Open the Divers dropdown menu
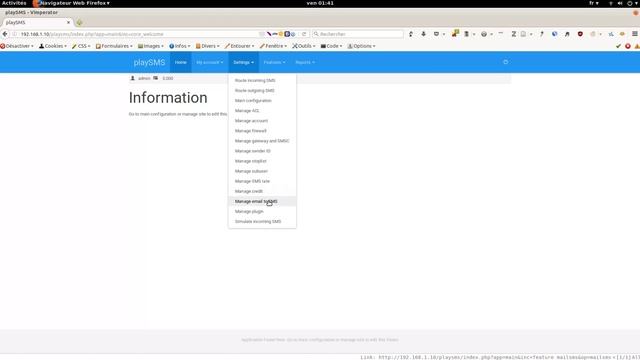 click(x=207, y=46)
